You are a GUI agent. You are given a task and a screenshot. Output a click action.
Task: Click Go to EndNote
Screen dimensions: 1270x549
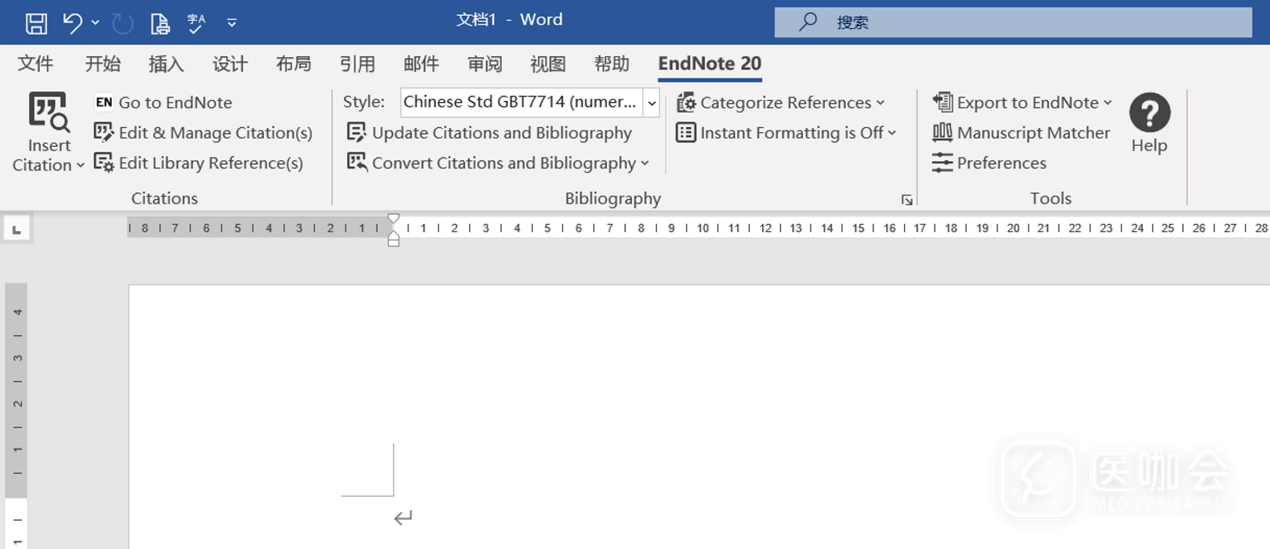(163, 102)
